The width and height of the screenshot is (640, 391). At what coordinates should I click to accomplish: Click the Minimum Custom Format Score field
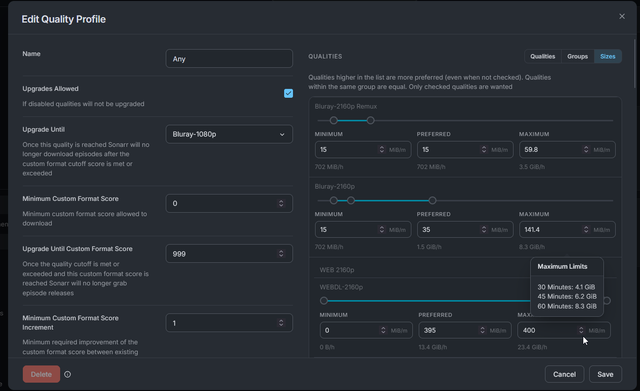tap(229, 203)
